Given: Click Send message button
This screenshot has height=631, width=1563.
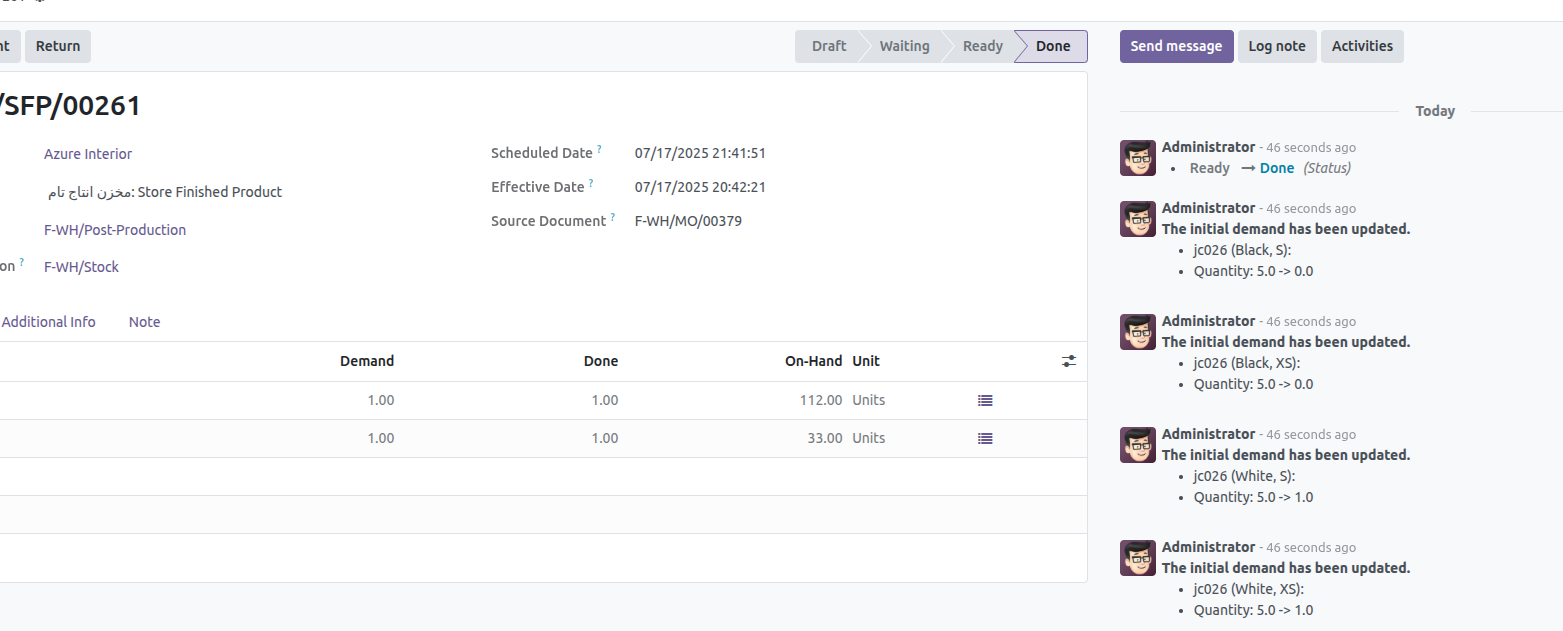Looking at the screenshot, I should (1176, 46).
